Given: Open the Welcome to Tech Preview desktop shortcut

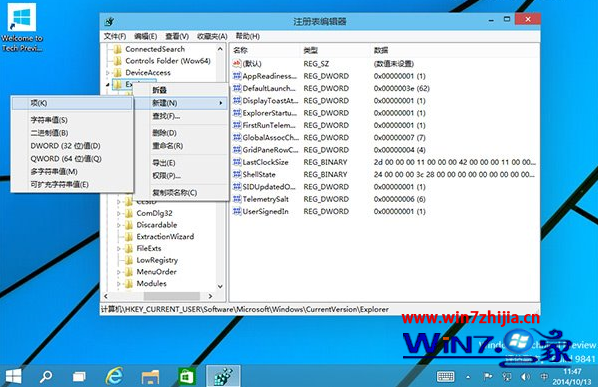Looking at the screenshot, I should pyautogui.click(x=22, y=28).
